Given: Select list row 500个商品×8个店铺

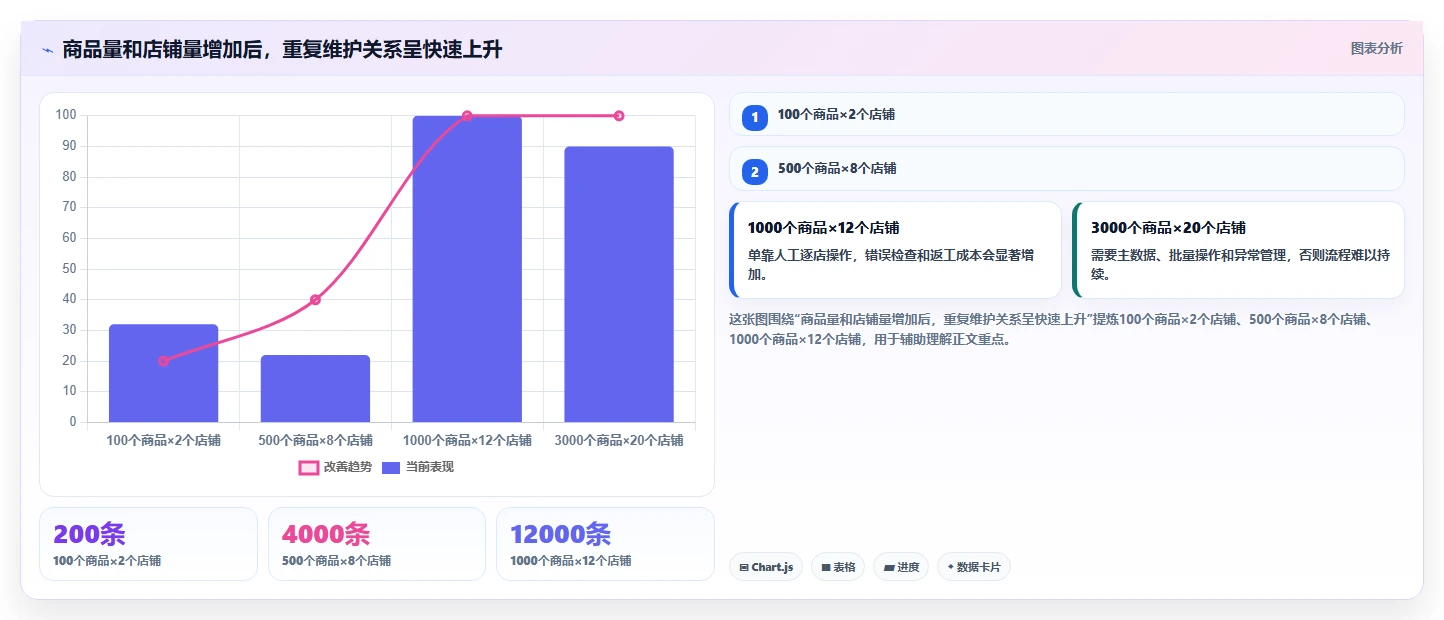Looking at the screenshot, I should pyautogui.click(x=1067, y=168).
